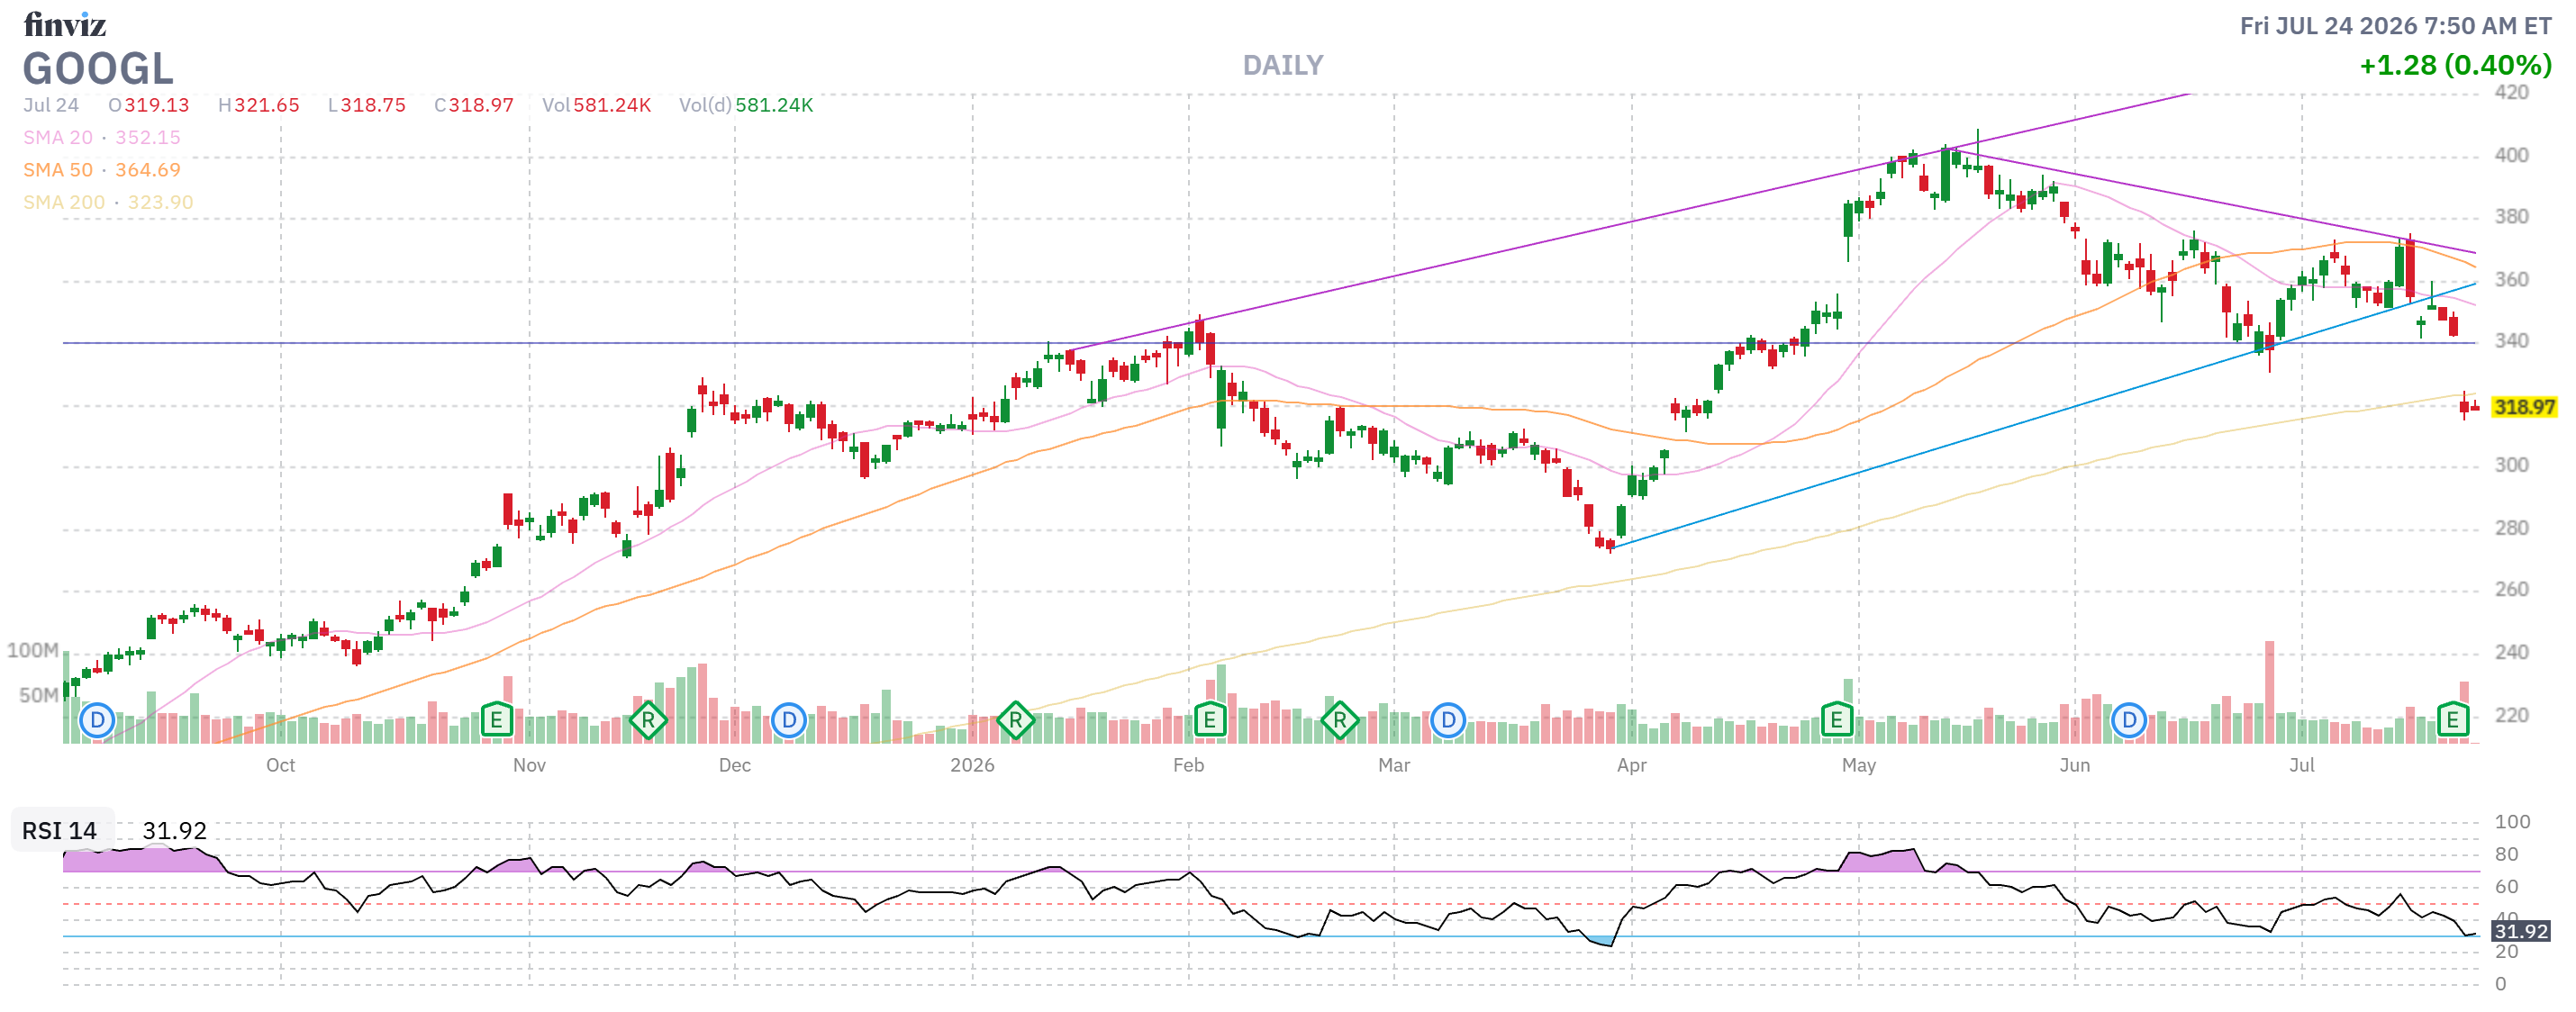This screenshot has width=2576, height=1012.
Task: Click the October dividend D marker
Action: pos(97,720)
